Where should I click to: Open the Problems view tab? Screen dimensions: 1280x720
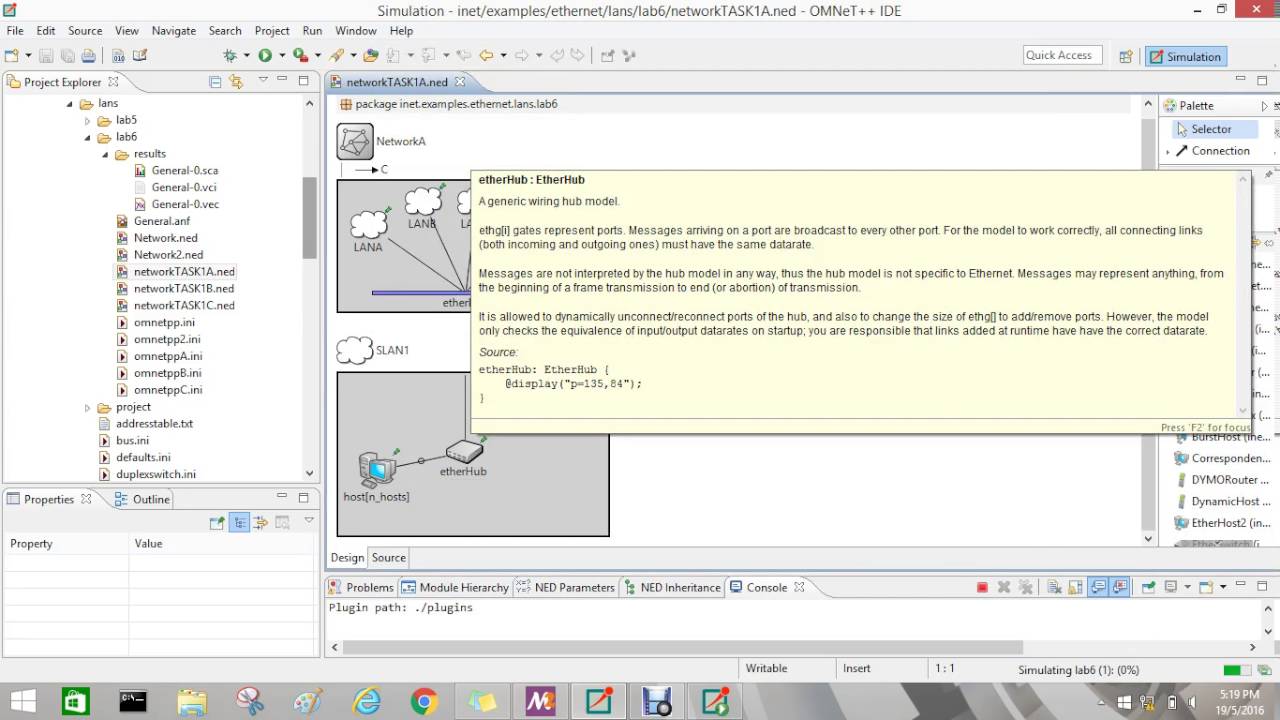361,587
